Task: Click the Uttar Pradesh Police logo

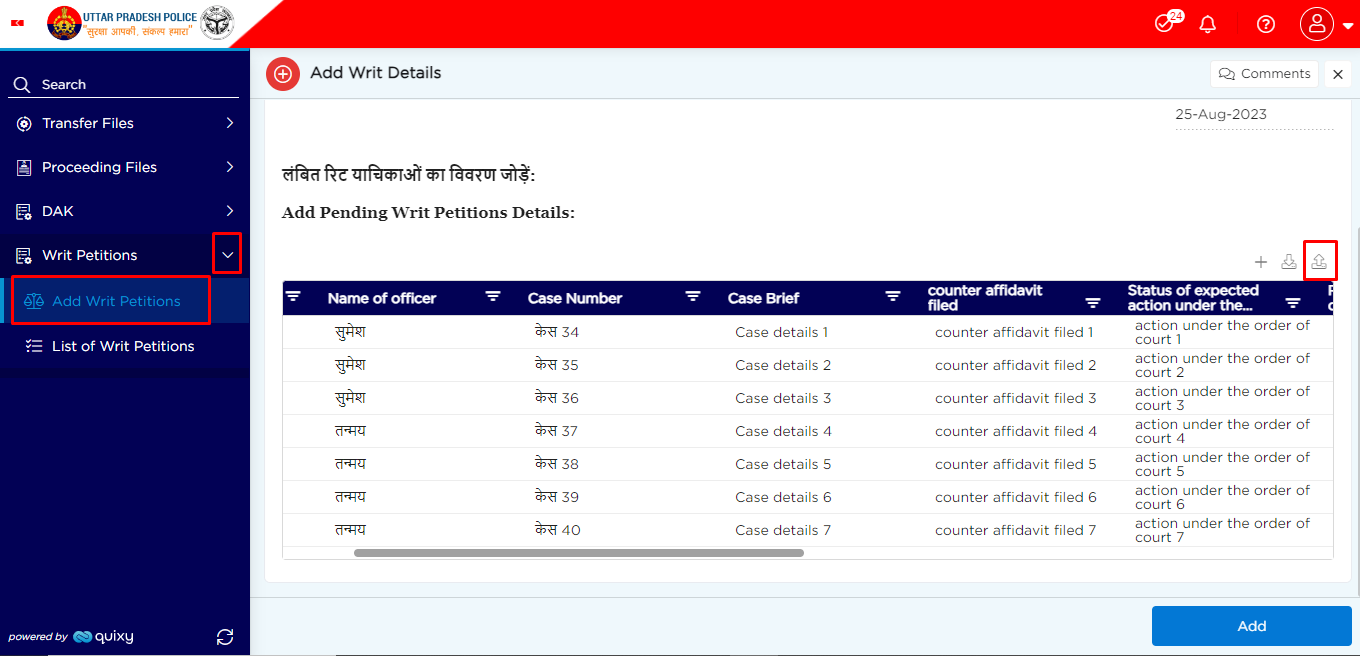Action: pyautogui.click(x=64, y=22)
